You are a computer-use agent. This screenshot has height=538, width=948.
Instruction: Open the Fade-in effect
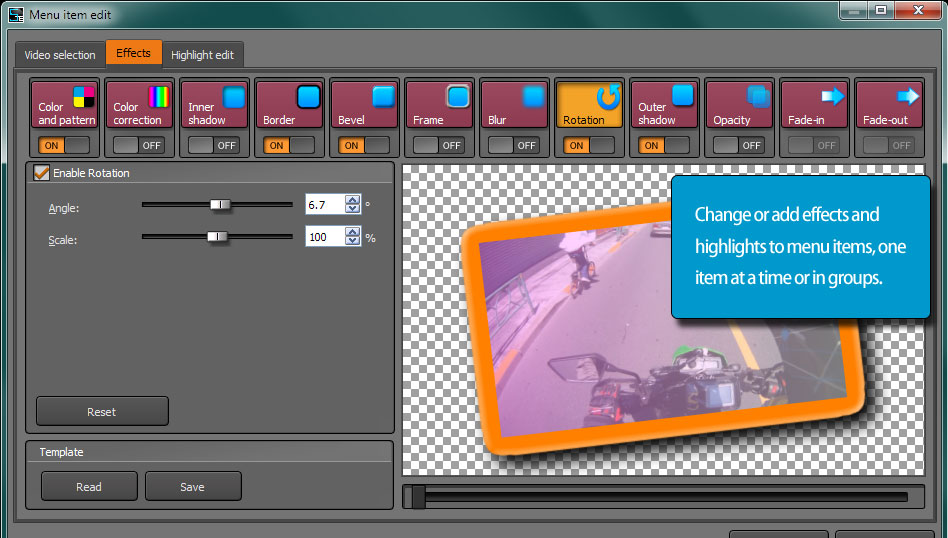tap(815, 105)
